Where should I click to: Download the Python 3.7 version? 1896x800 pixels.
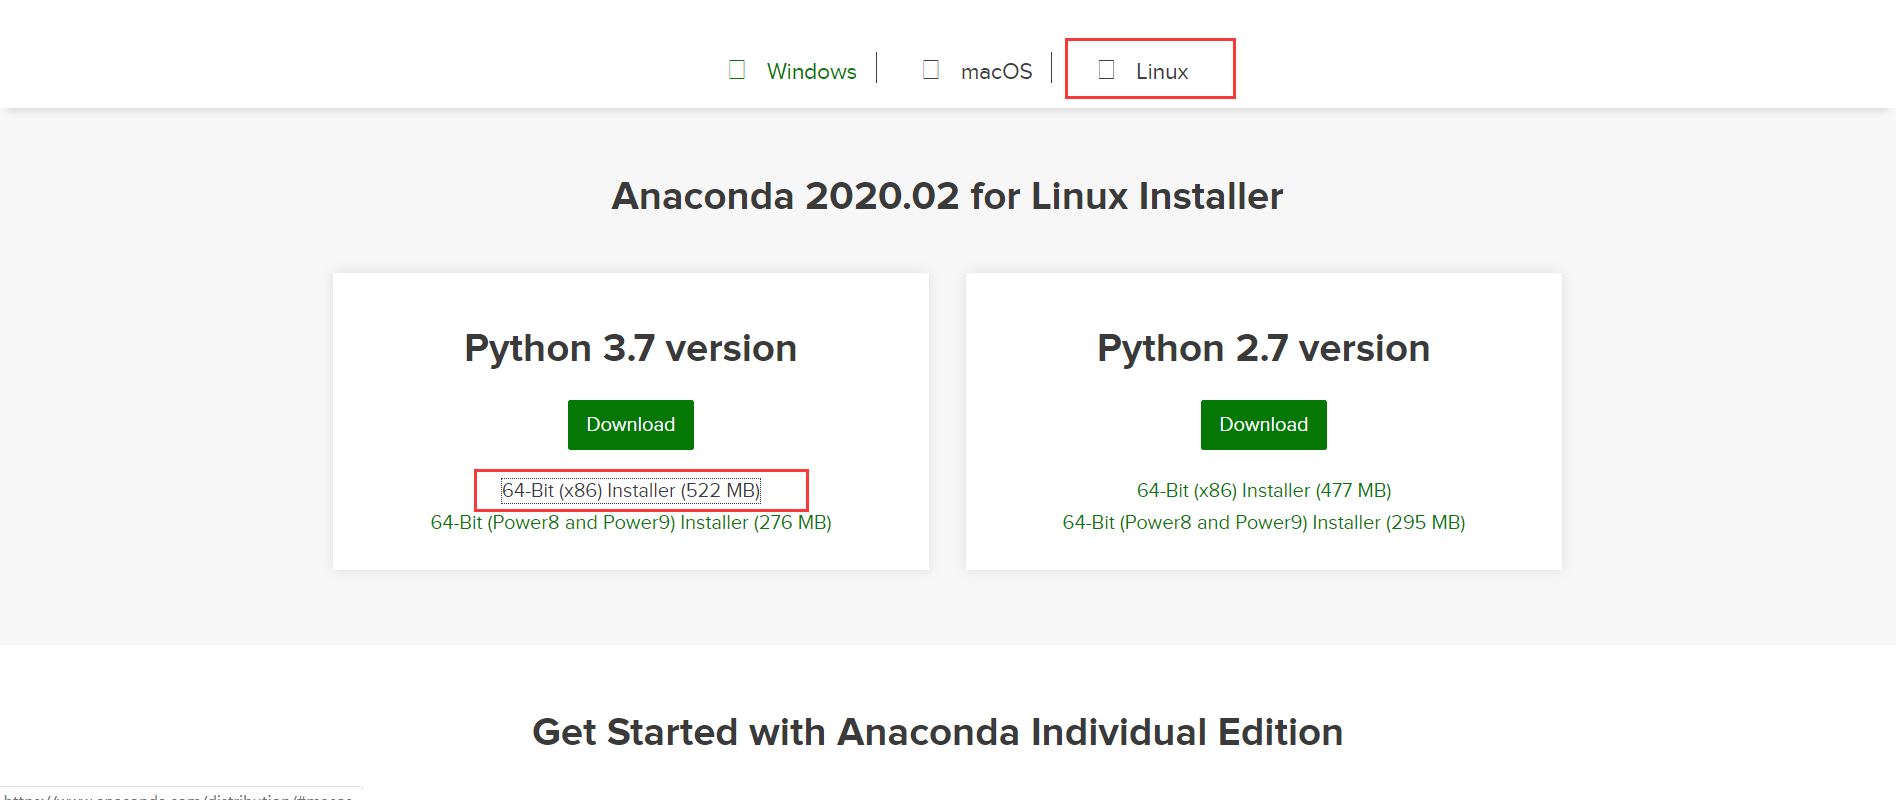pyautogui.click(x=631, y=425)
